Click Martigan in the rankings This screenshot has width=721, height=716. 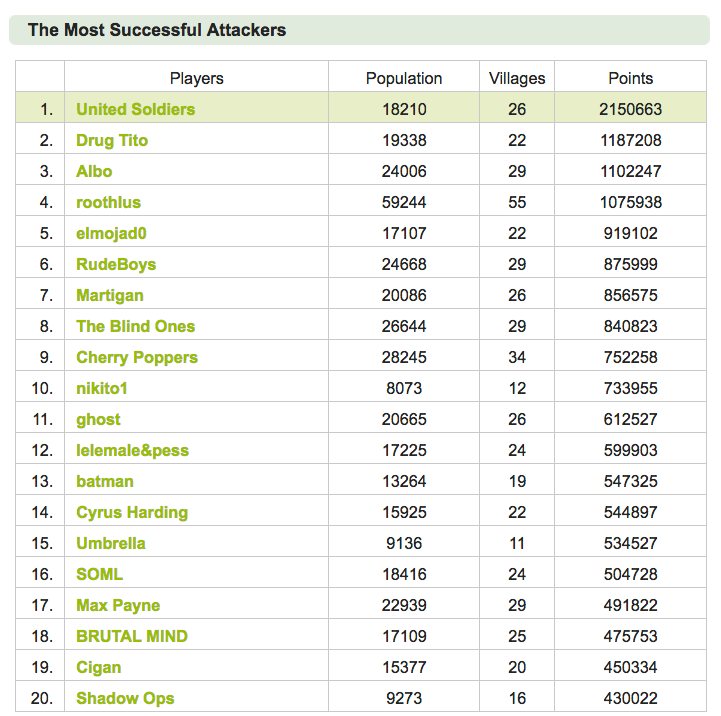click(x=110, y=295)
